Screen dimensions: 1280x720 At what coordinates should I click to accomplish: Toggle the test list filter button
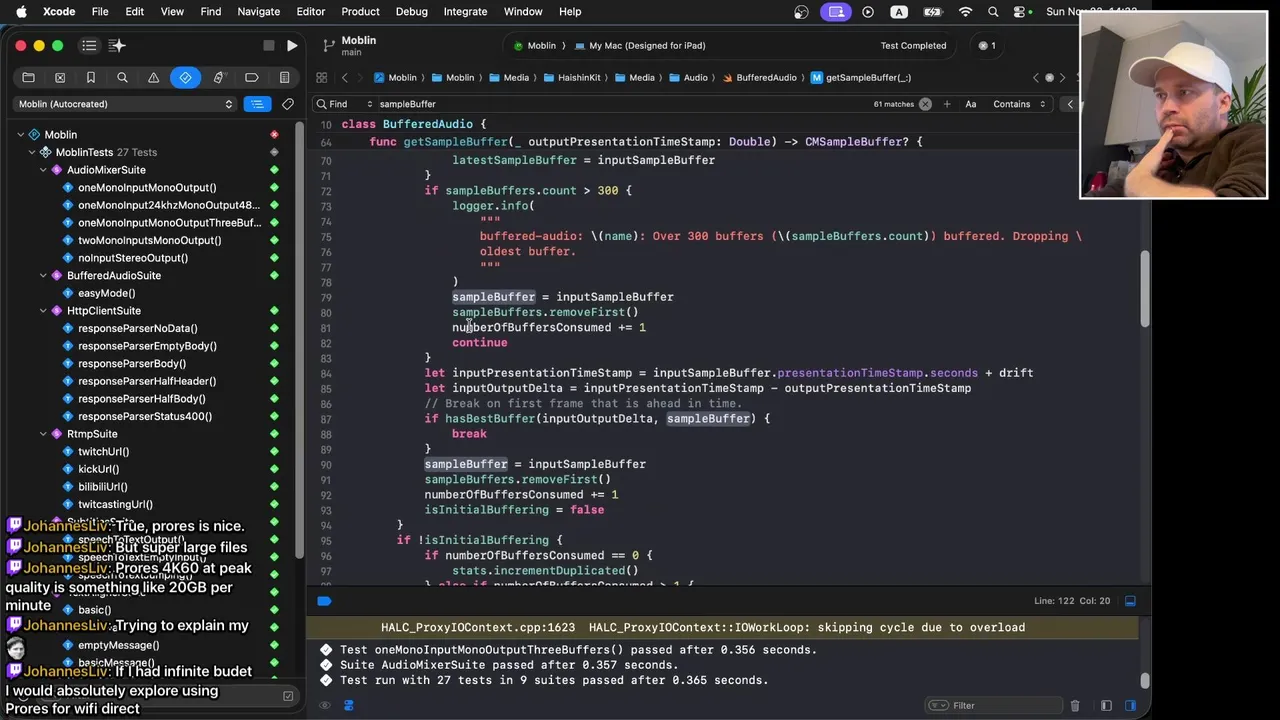258,104
